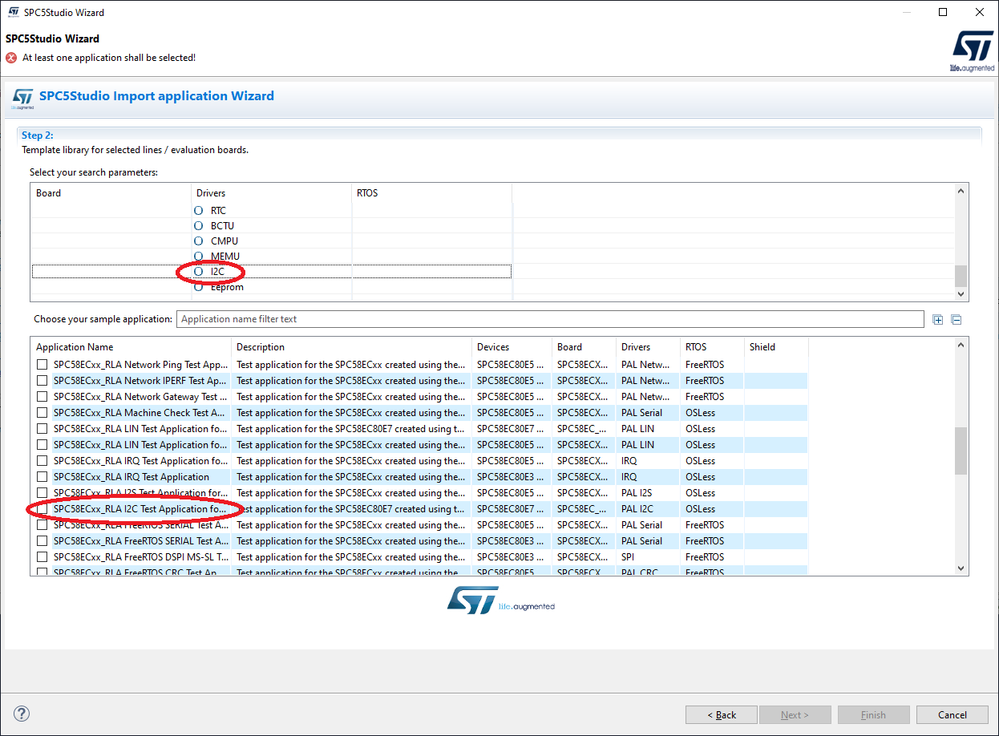Viewport: 999px width, 736px height.
Task: Open the help question mark icon
Action: point(22,714)
